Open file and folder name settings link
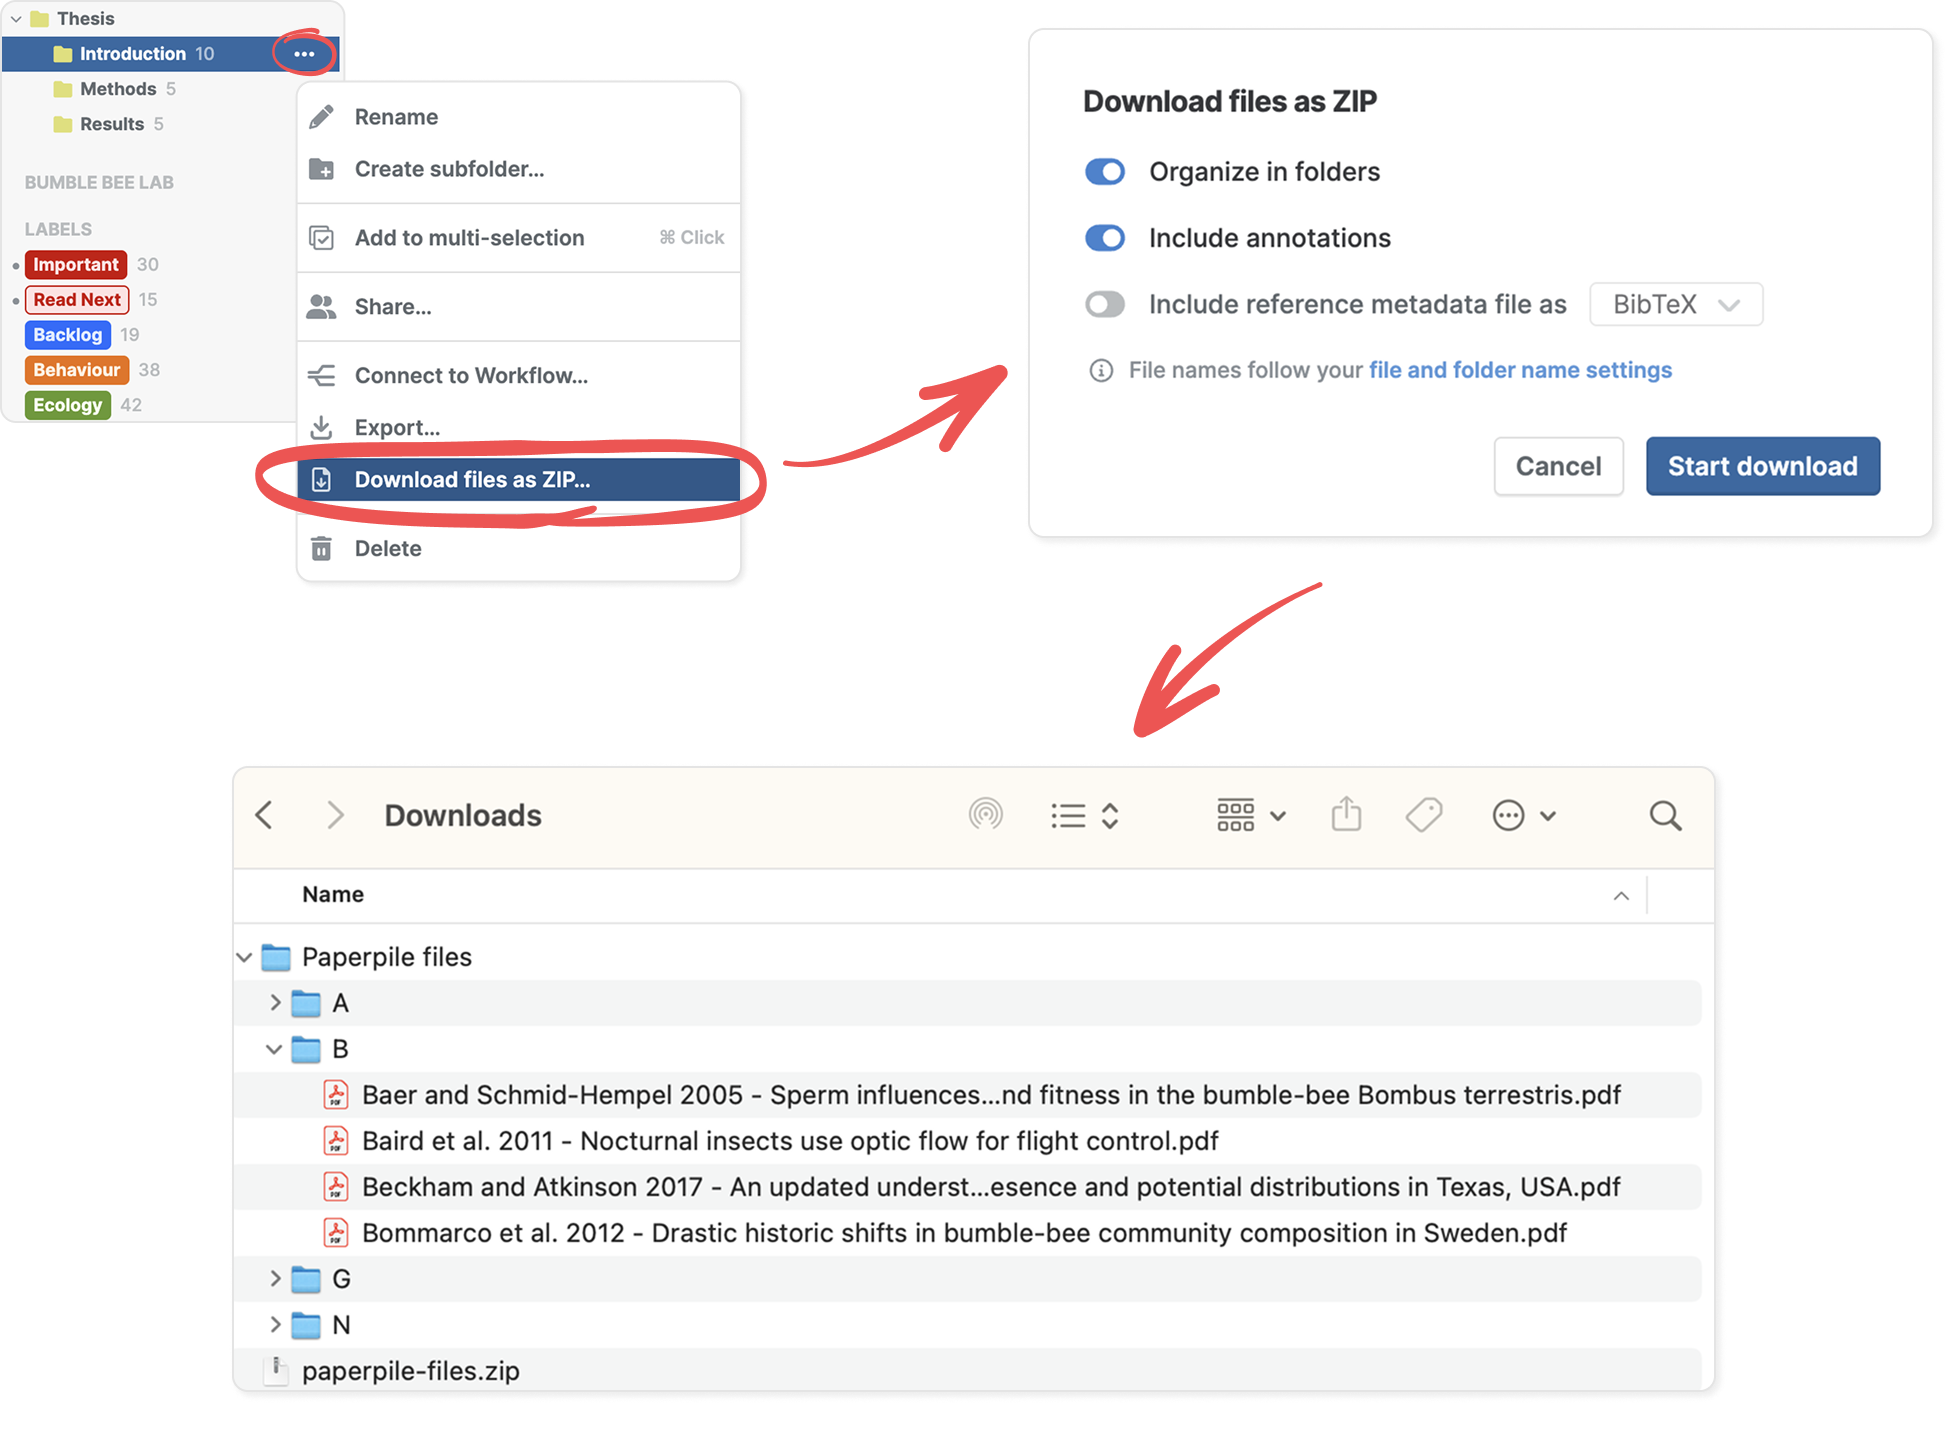Image resolution: width=1948 pixels, height=1432 pixels. [1519, 370]
